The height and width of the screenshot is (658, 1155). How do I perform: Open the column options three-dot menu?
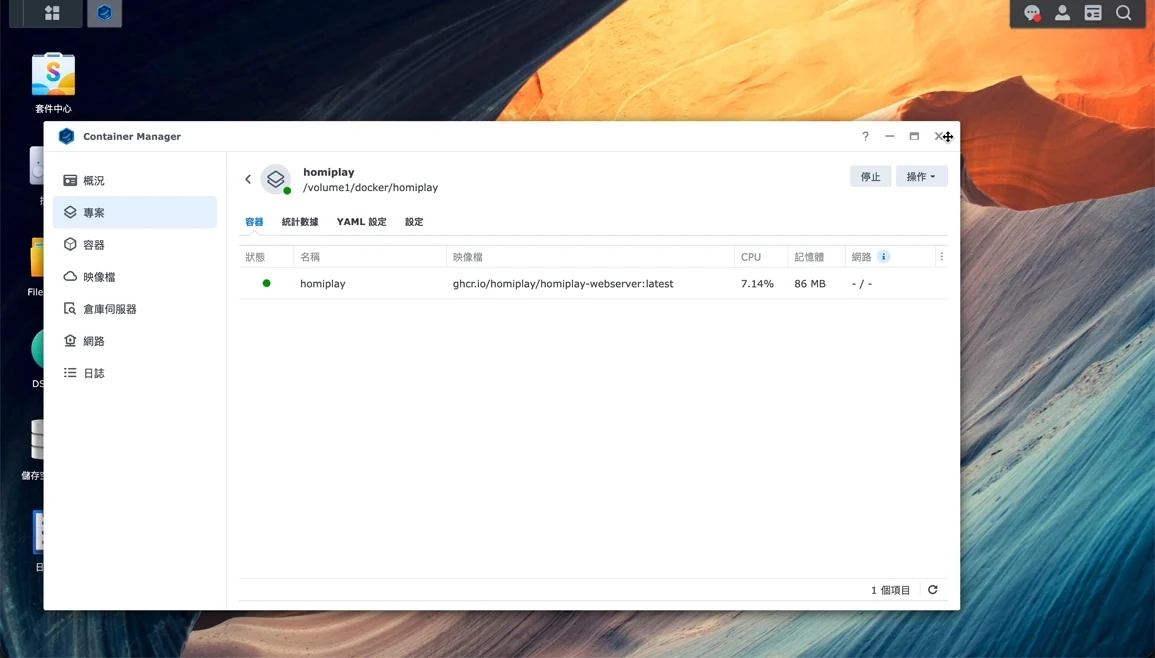tap(941, 256)
